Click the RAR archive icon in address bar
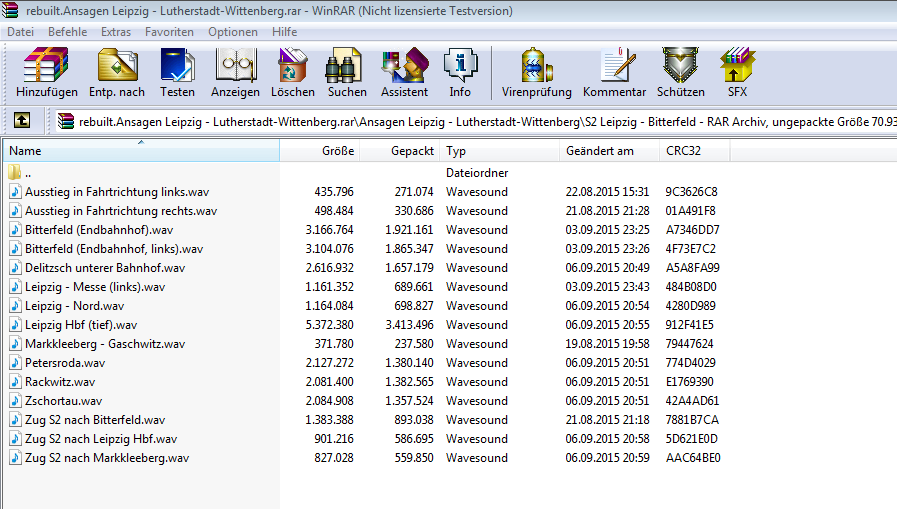Image resolution: width=897 pixels, height=509 pixels. (66, 121)
